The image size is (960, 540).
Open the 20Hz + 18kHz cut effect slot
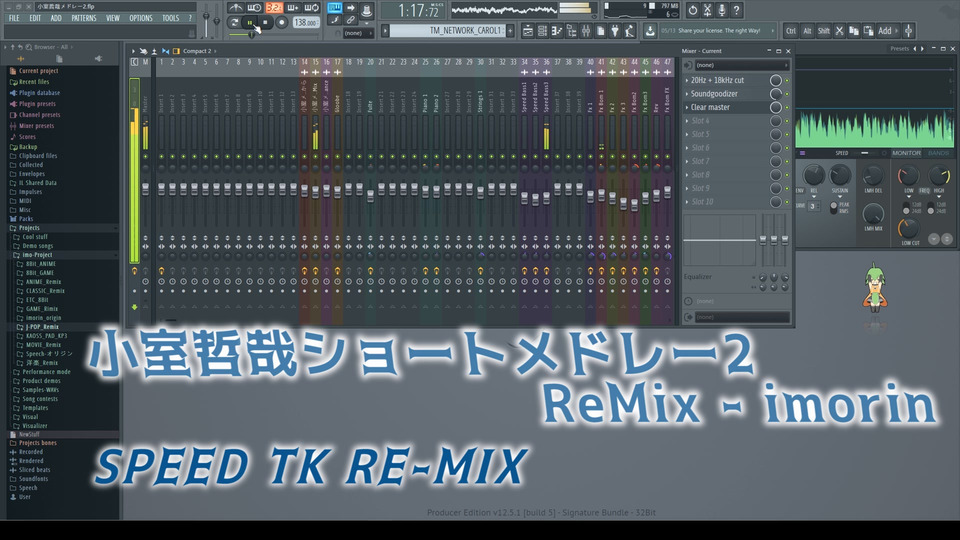pyautogui.click(x=726, y=80)
